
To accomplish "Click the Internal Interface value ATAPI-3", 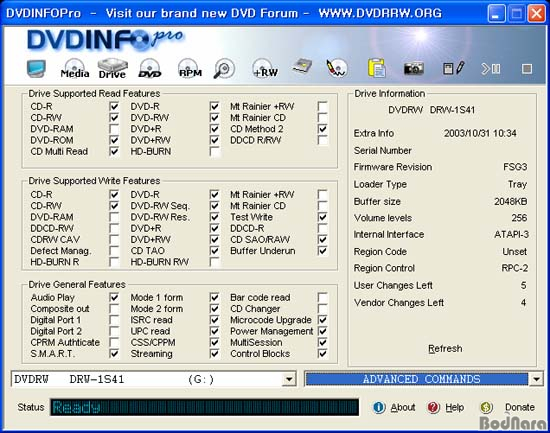I will (x=511, y=234).
